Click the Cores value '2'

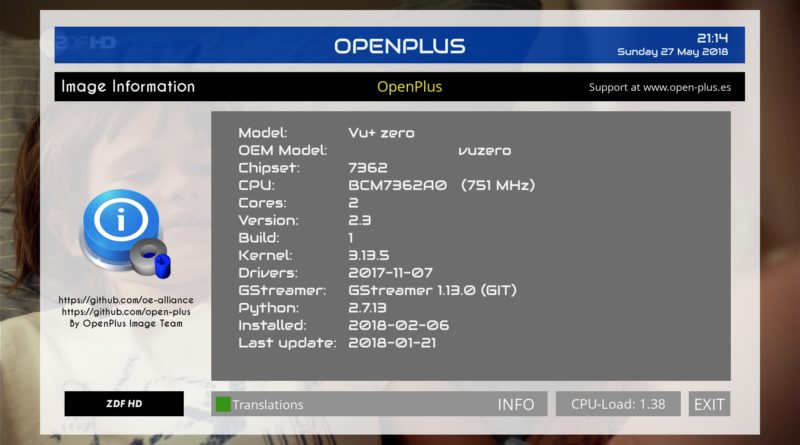click(353, 203)
